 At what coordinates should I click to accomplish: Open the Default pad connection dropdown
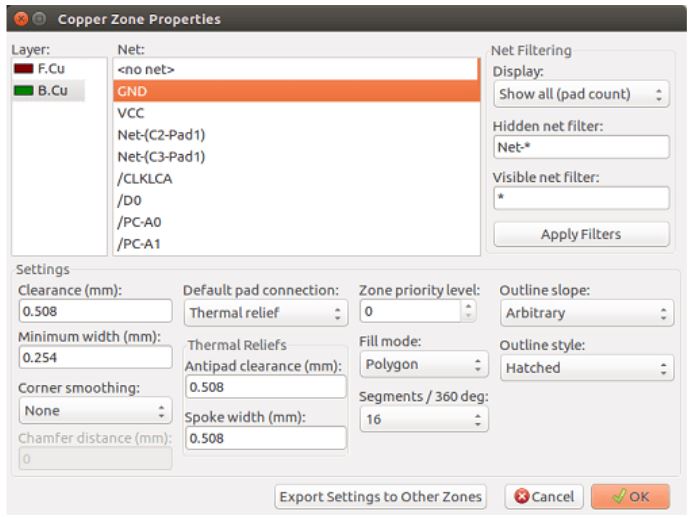click(266, 313)
